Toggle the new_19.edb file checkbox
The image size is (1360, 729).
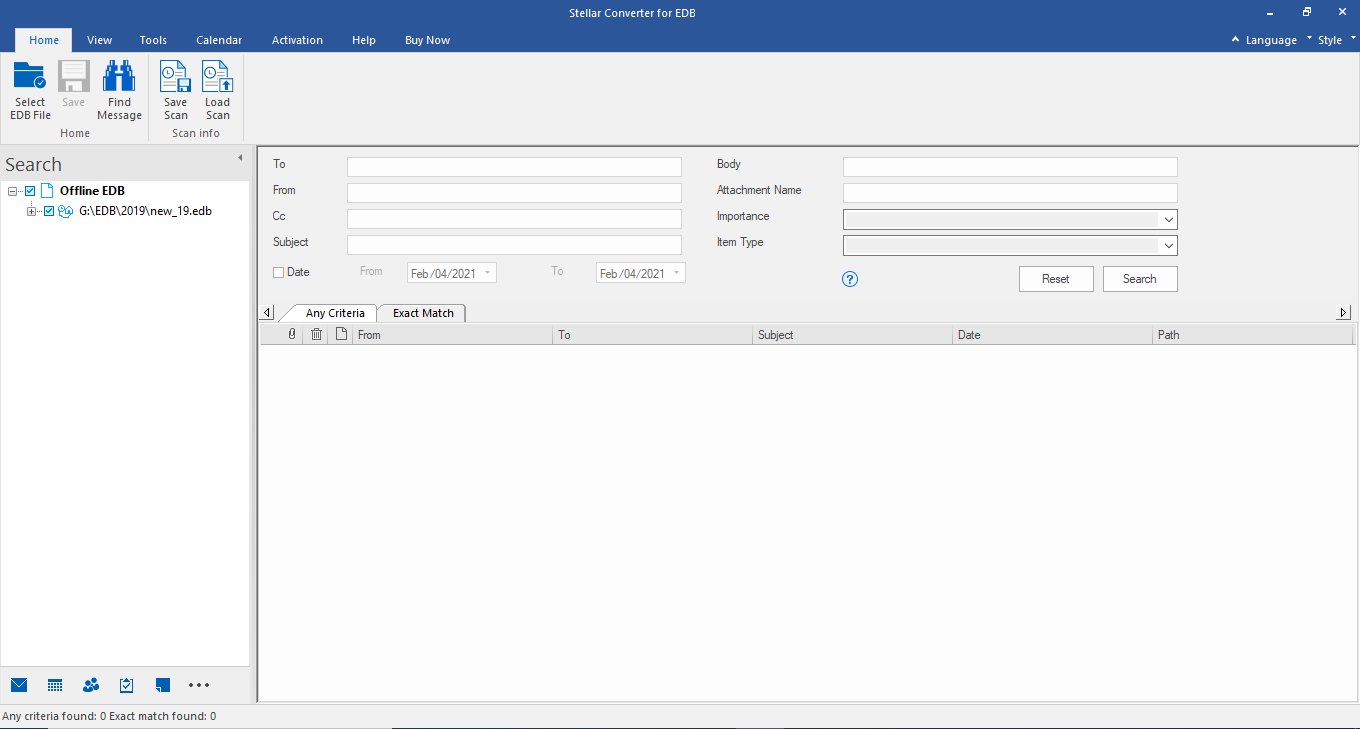pos(49,211)
